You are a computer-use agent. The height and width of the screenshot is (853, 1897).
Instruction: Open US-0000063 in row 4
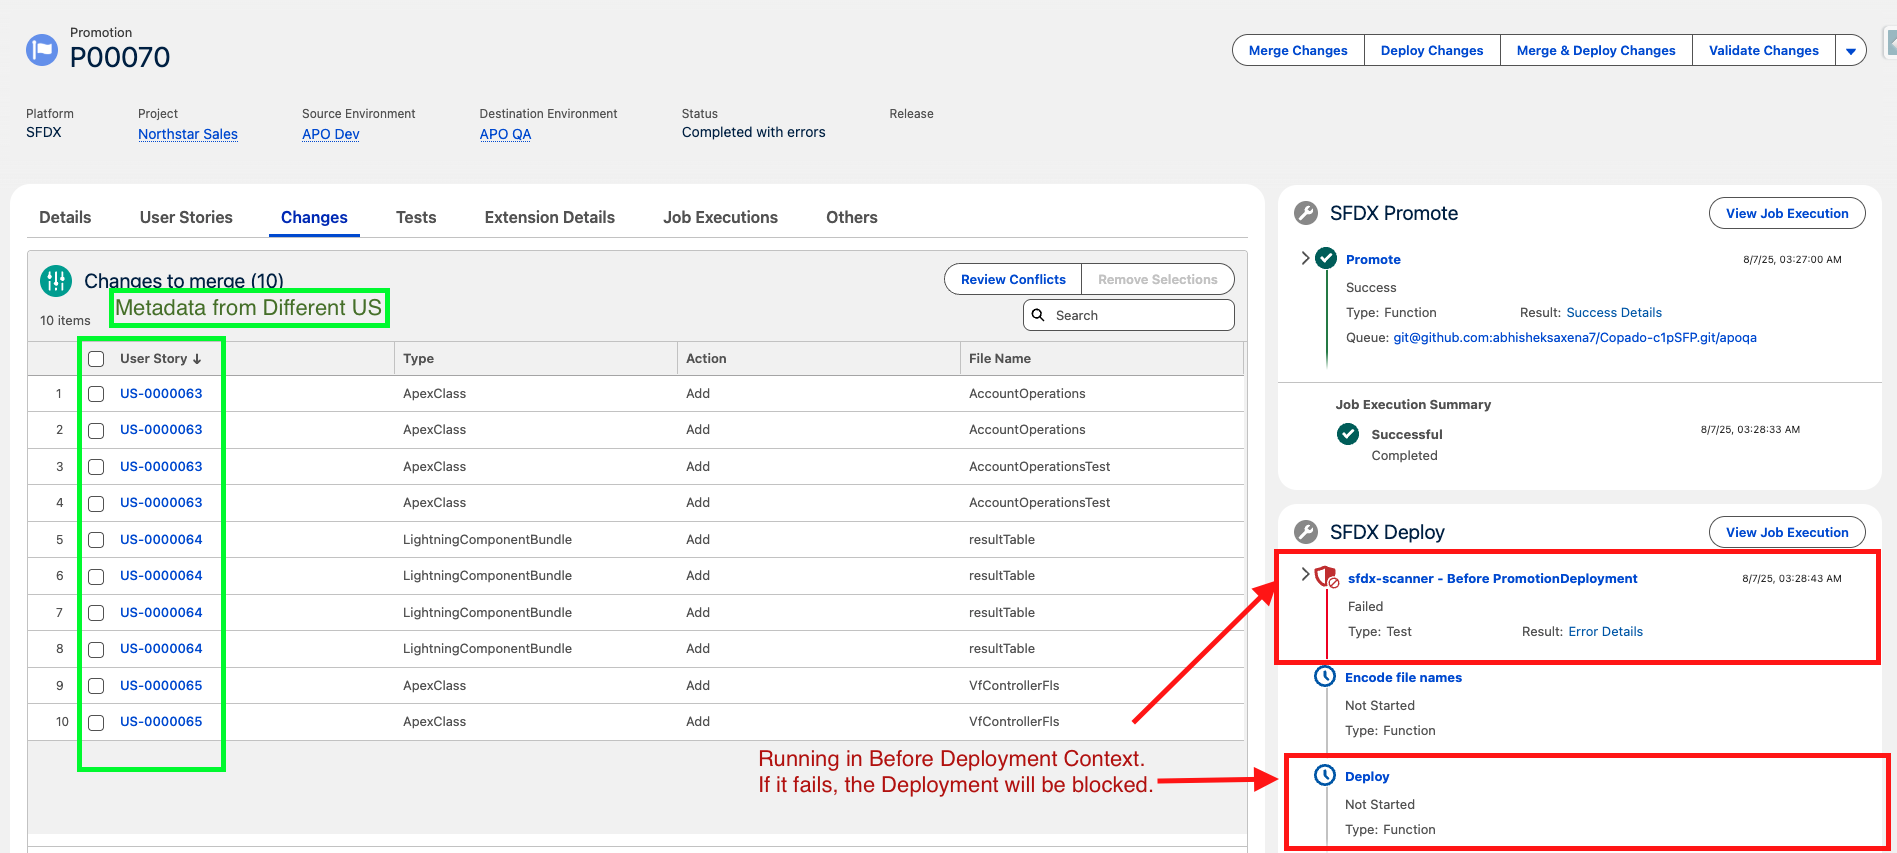(161, 503)
